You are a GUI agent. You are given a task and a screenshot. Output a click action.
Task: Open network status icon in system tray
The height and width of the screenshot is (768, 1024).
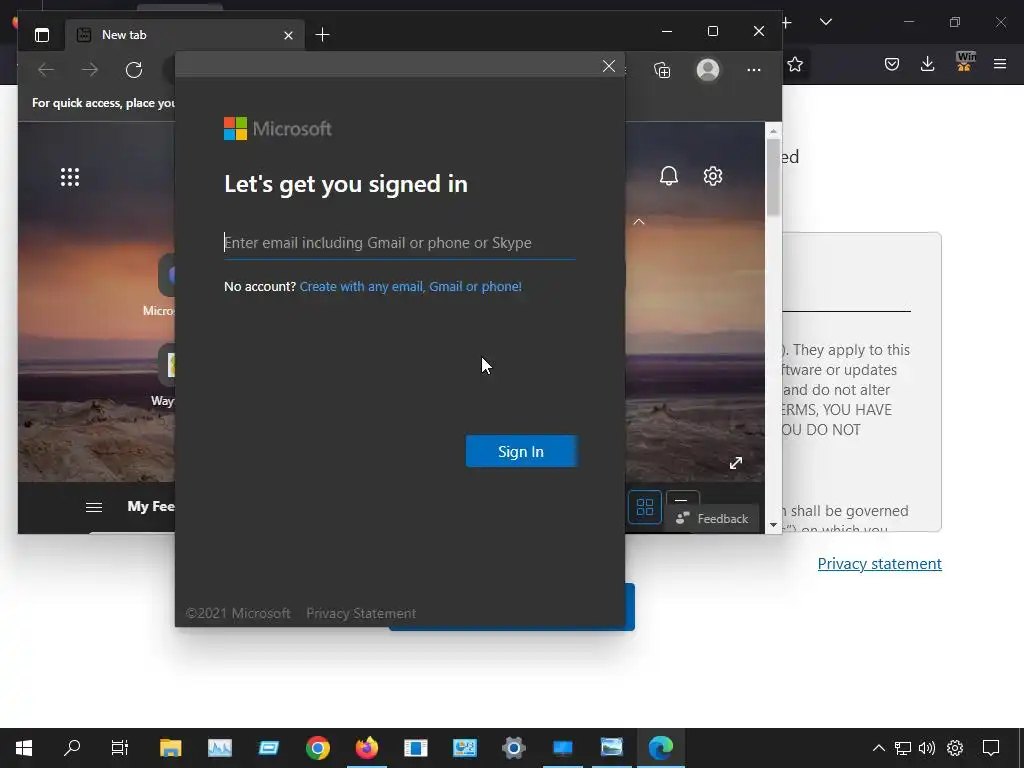point(903,748)
